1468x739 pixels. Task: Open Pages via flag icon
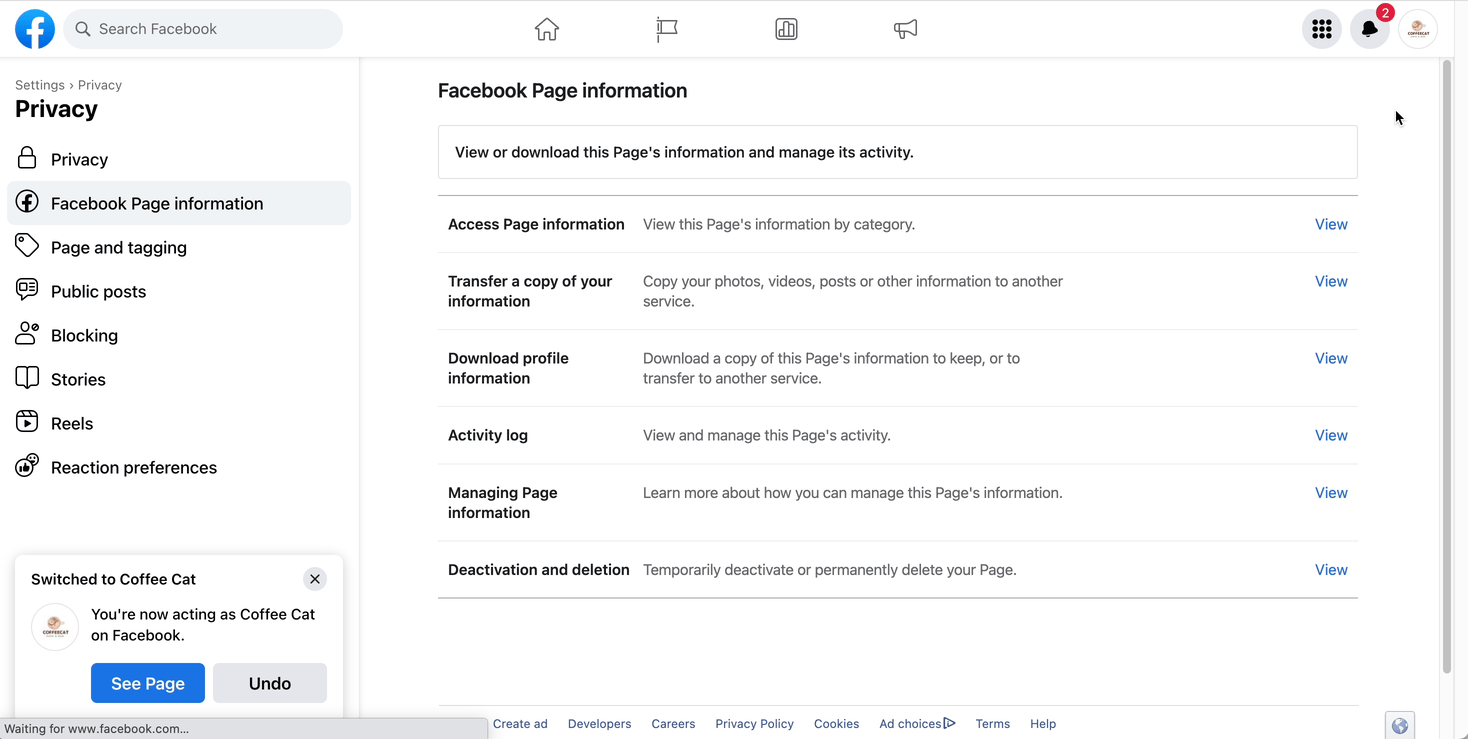[667, 29]
